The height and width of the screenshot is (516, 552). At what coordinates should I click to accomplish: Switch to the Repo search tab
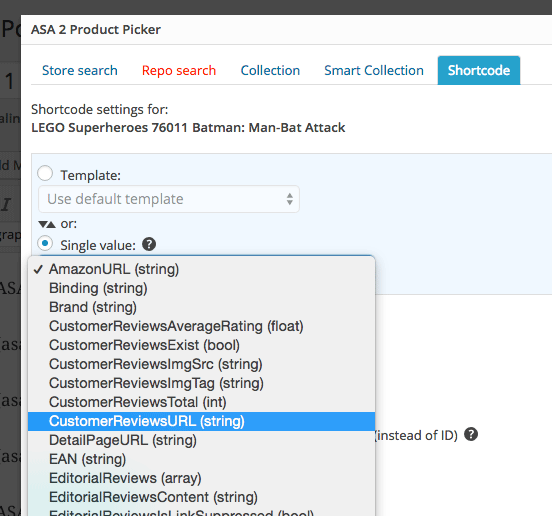click(x=179, y=70)
